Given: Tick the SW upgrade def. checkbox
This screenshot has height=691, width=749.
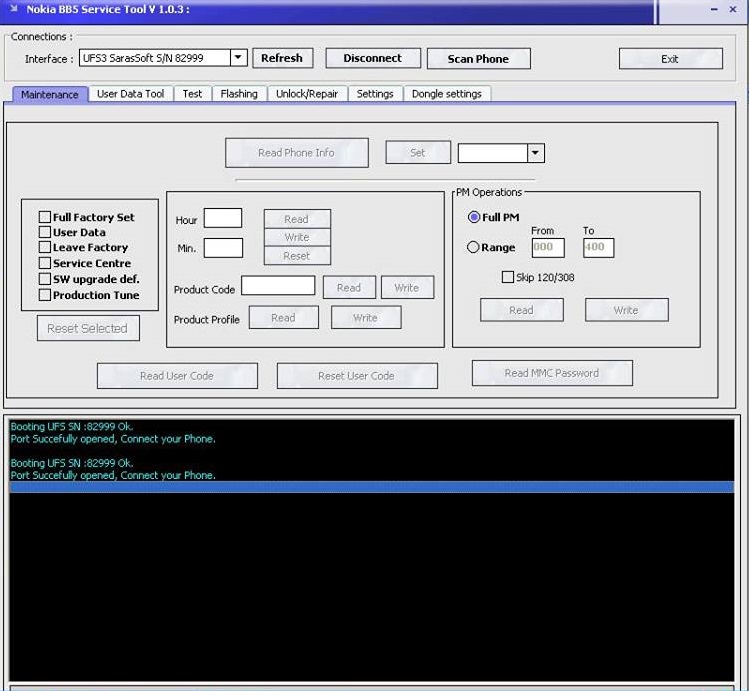Looking at the screenshot, I should 44,279.
